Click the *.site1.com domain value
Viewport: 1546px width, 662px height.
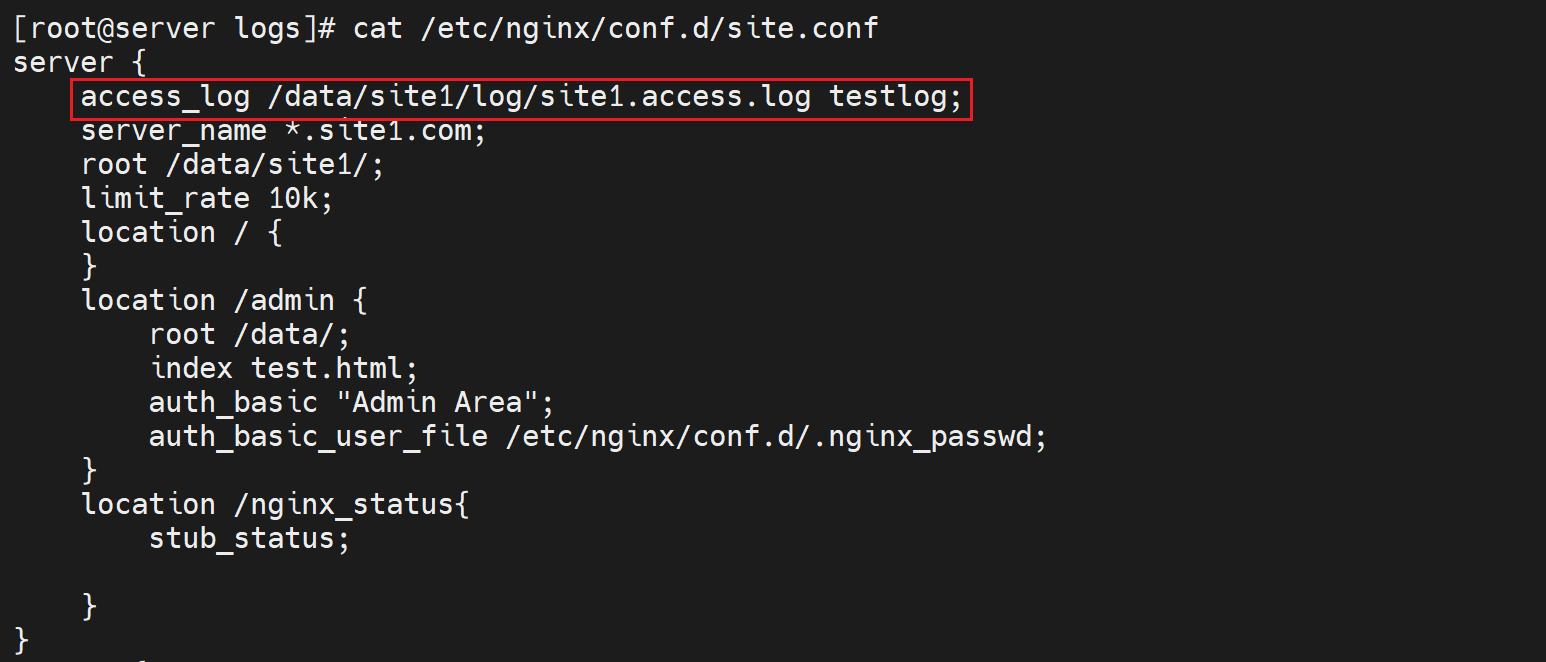386,131
